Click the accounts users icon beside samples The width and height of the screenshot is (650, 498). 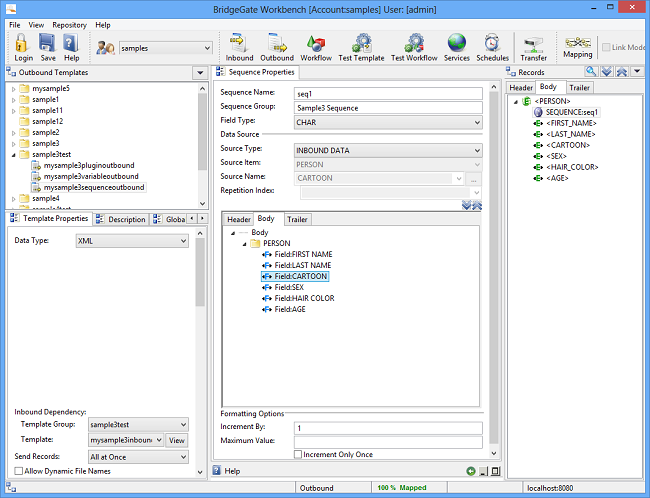(x=105, y=48)
